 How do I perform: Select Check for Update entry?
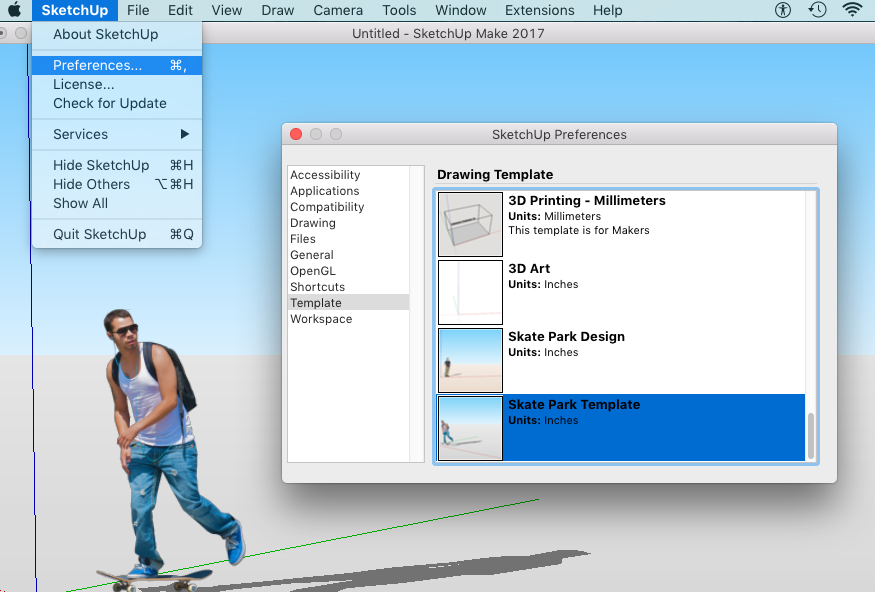(x=117, y=103)
